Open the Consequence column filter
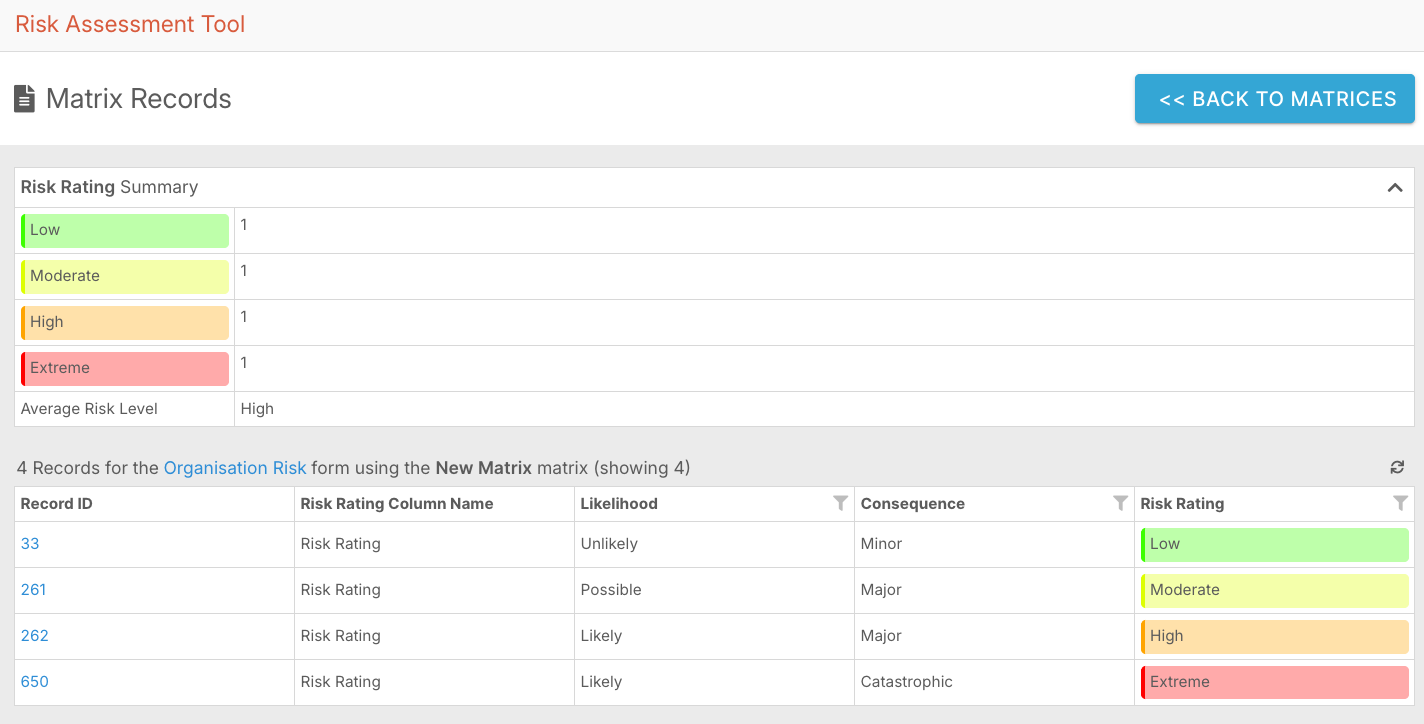 click(x=1121, y=504)
